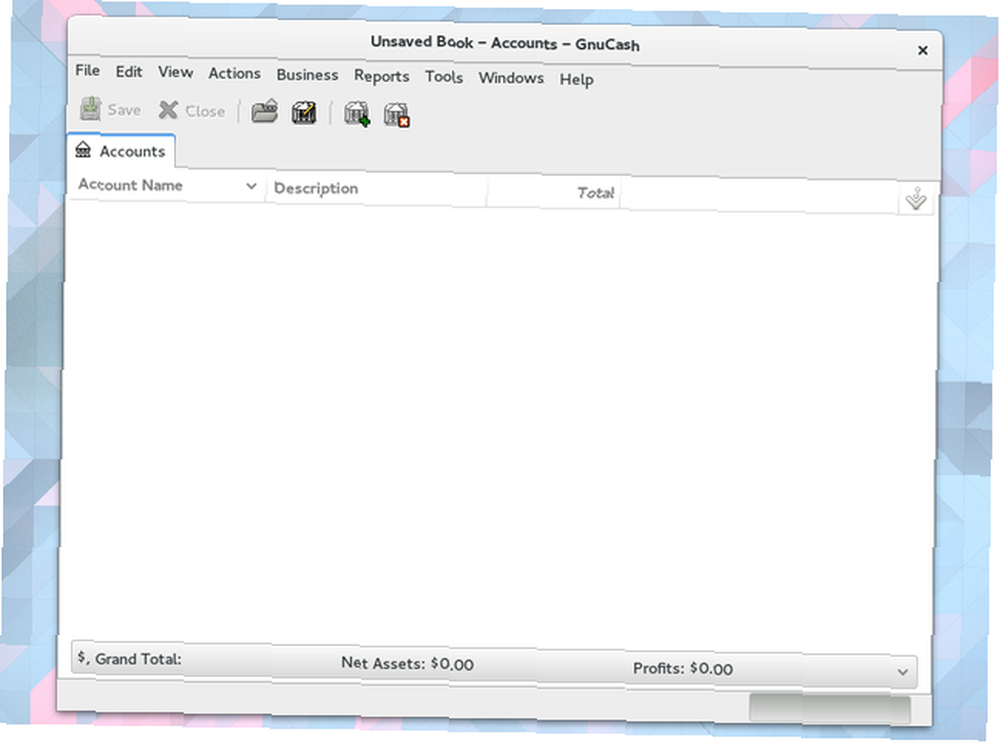Click the Description column header
The image size is (1000, 743).
click(376, 189)
